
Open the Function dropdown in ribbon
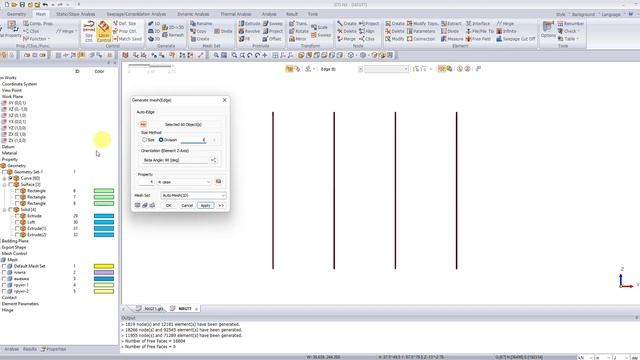tap(37, 39)
